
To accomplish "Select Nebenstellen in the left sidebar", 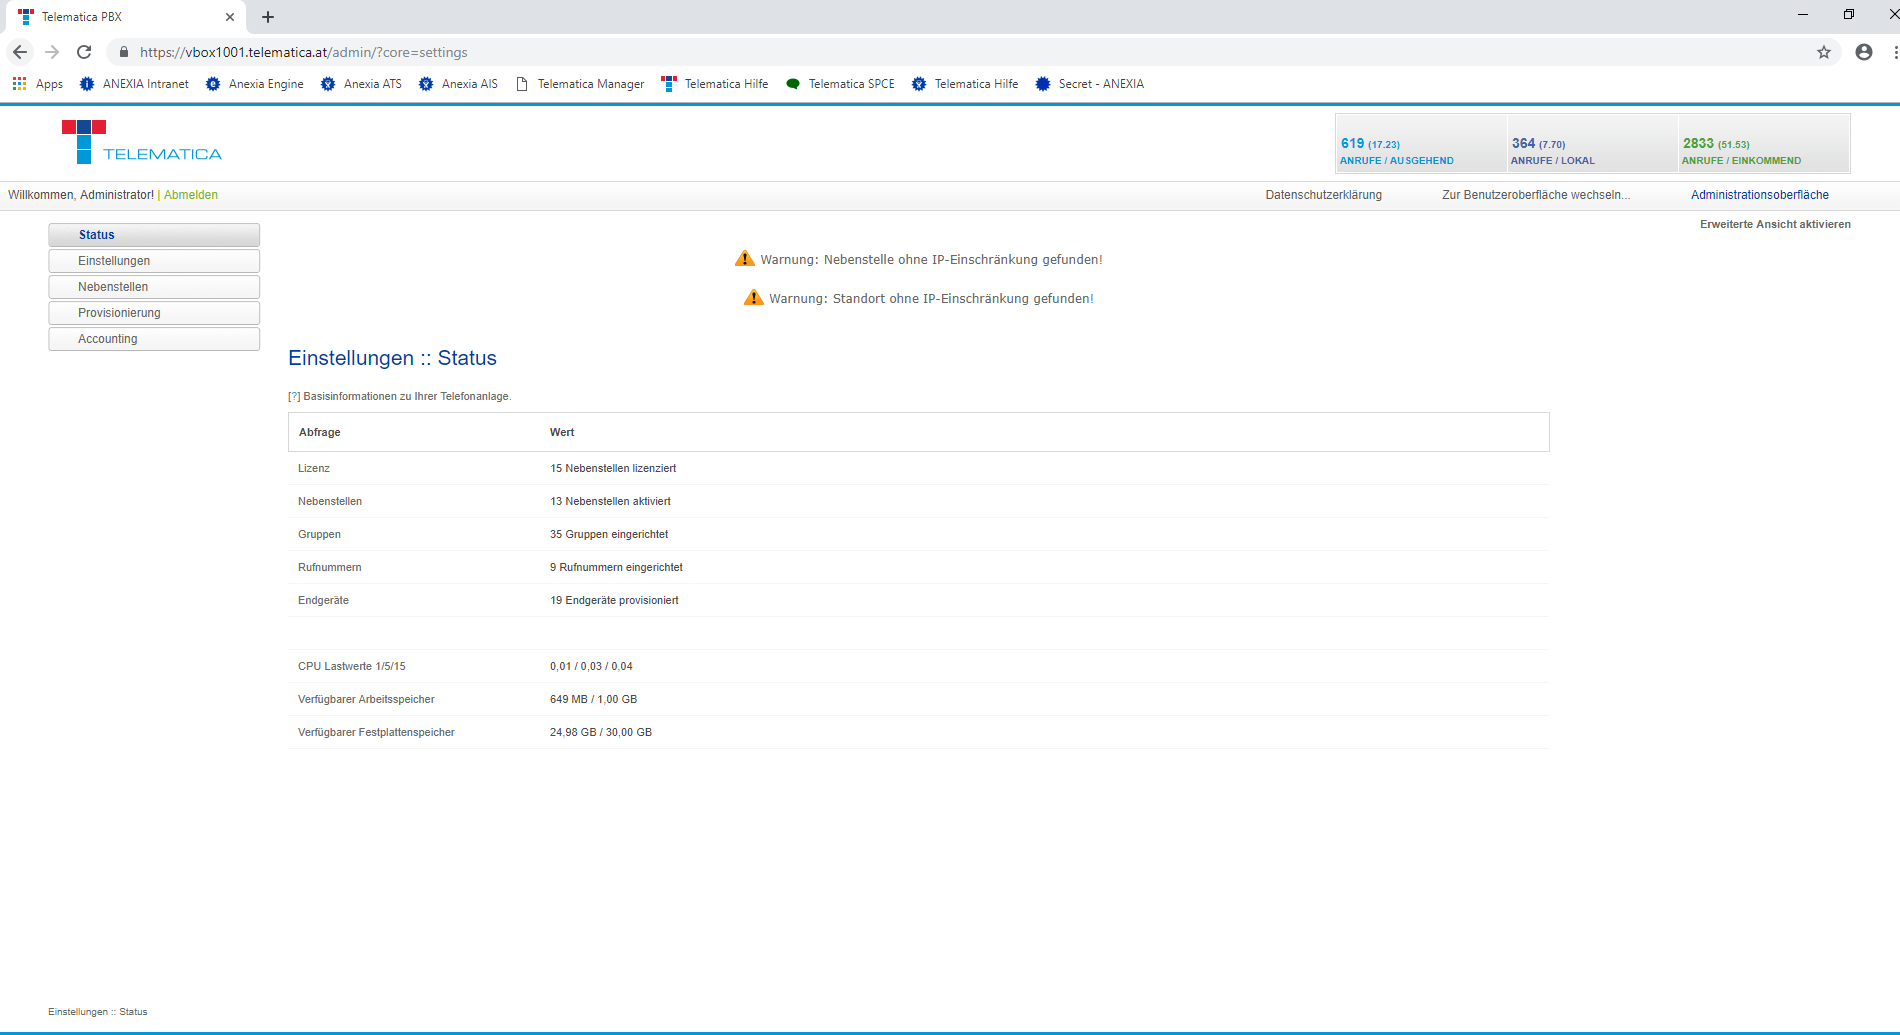I will point(154,287).
